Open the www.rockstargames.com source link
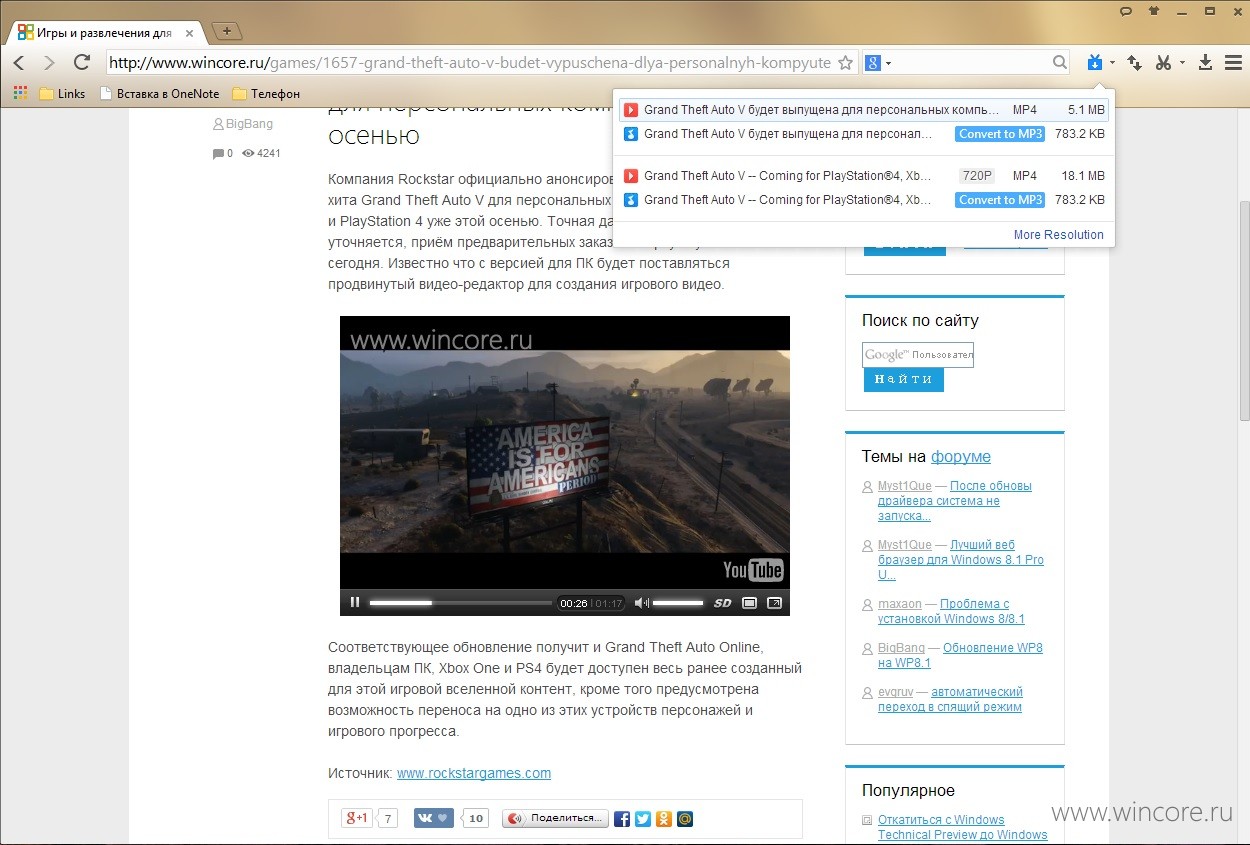The image size is (1250, 845). pos(474,773)
